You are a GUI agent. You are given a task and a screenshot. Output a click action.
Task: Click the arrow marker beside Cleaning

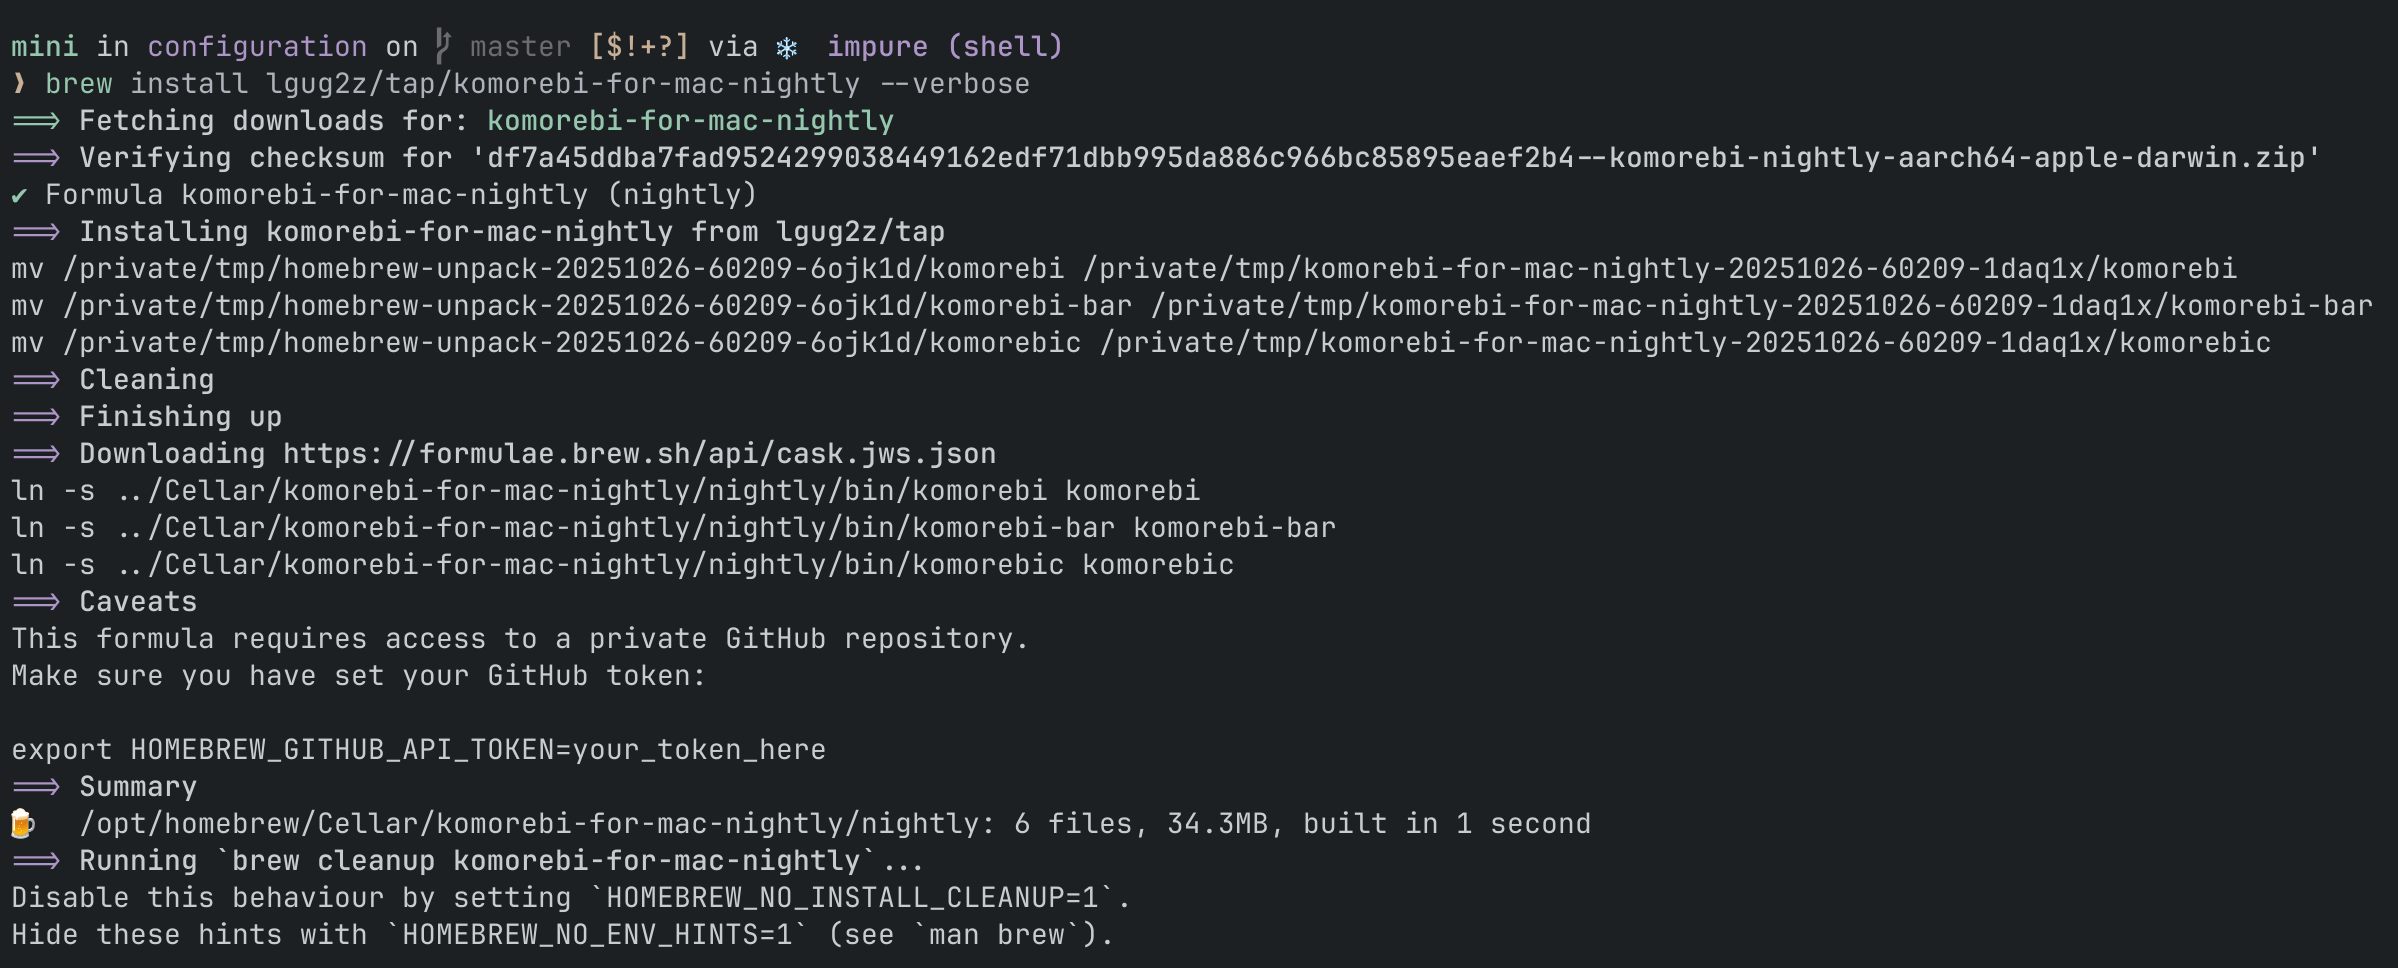tap(36, 380)
